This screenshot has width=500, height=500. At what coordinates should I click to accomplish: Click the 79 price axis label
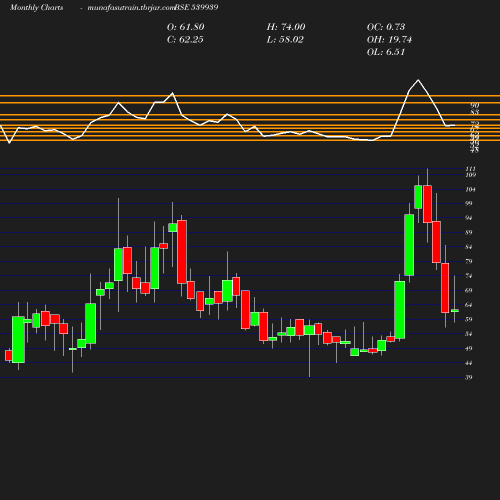pos(469,261)
